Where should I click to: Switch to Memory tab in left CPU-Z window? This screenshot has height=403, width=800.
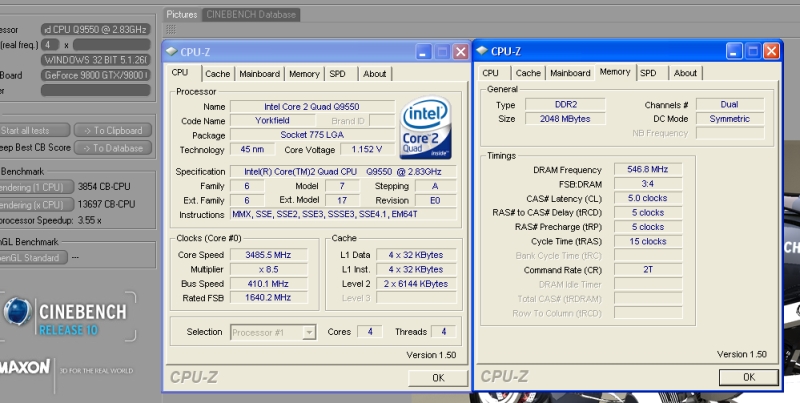(x=304, y=74)
